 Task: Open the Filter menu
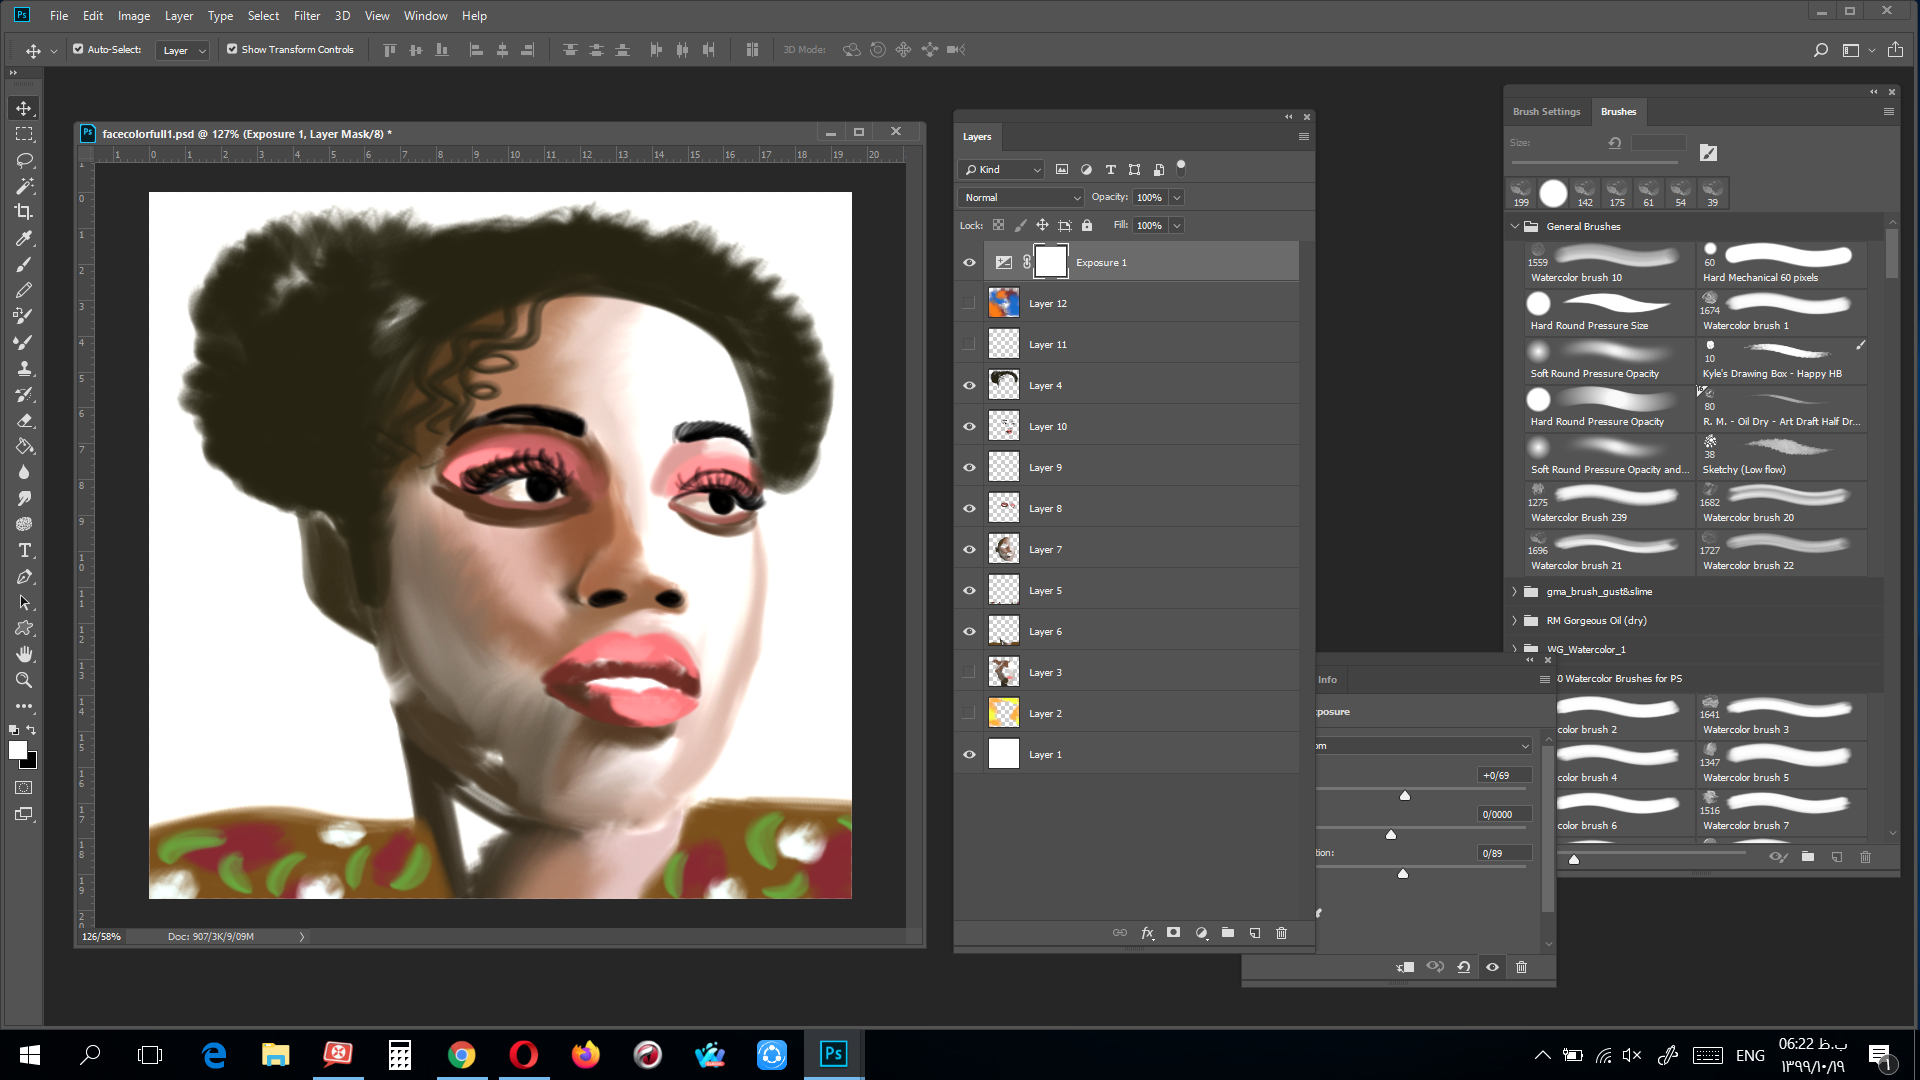click(x=307, y=16)
